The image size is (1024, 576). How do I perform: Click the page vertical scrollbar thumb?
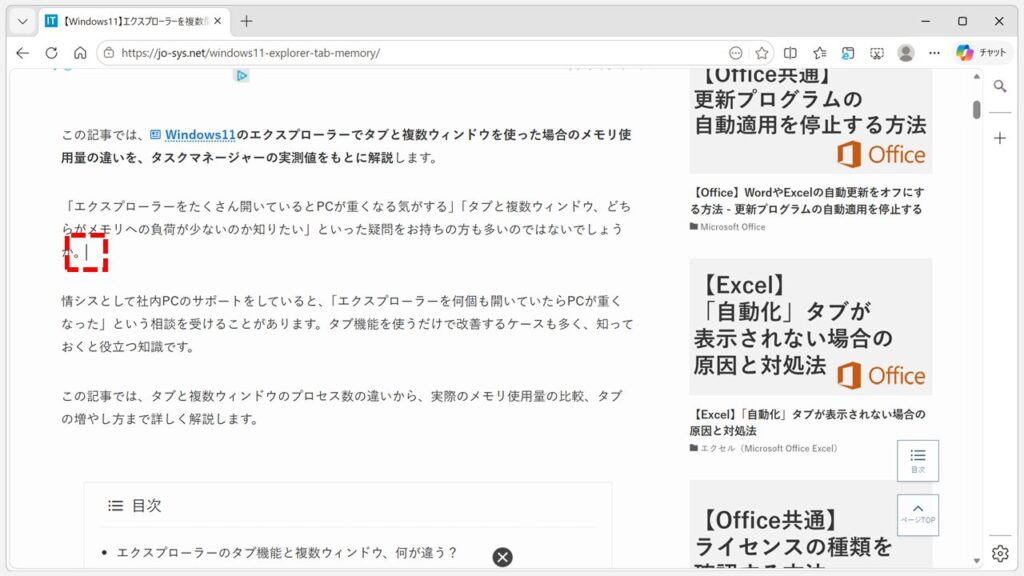[976, 110]
